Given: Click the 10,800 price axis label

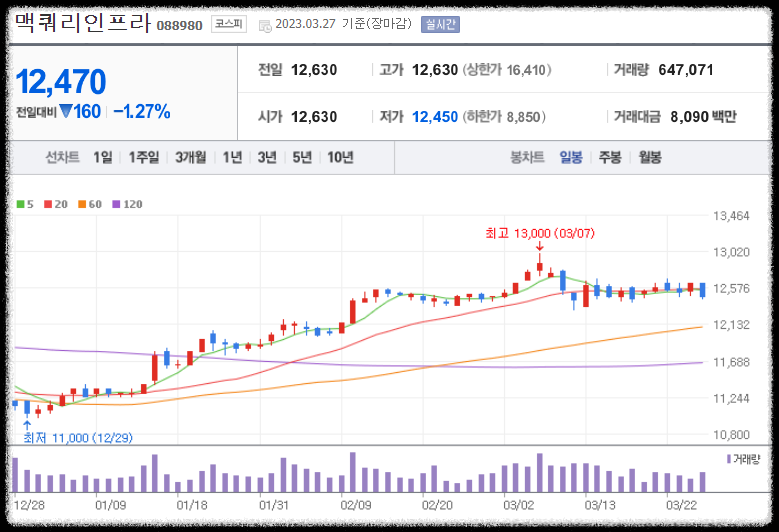Looking at the screenshot, I should (x=731, y=435).
